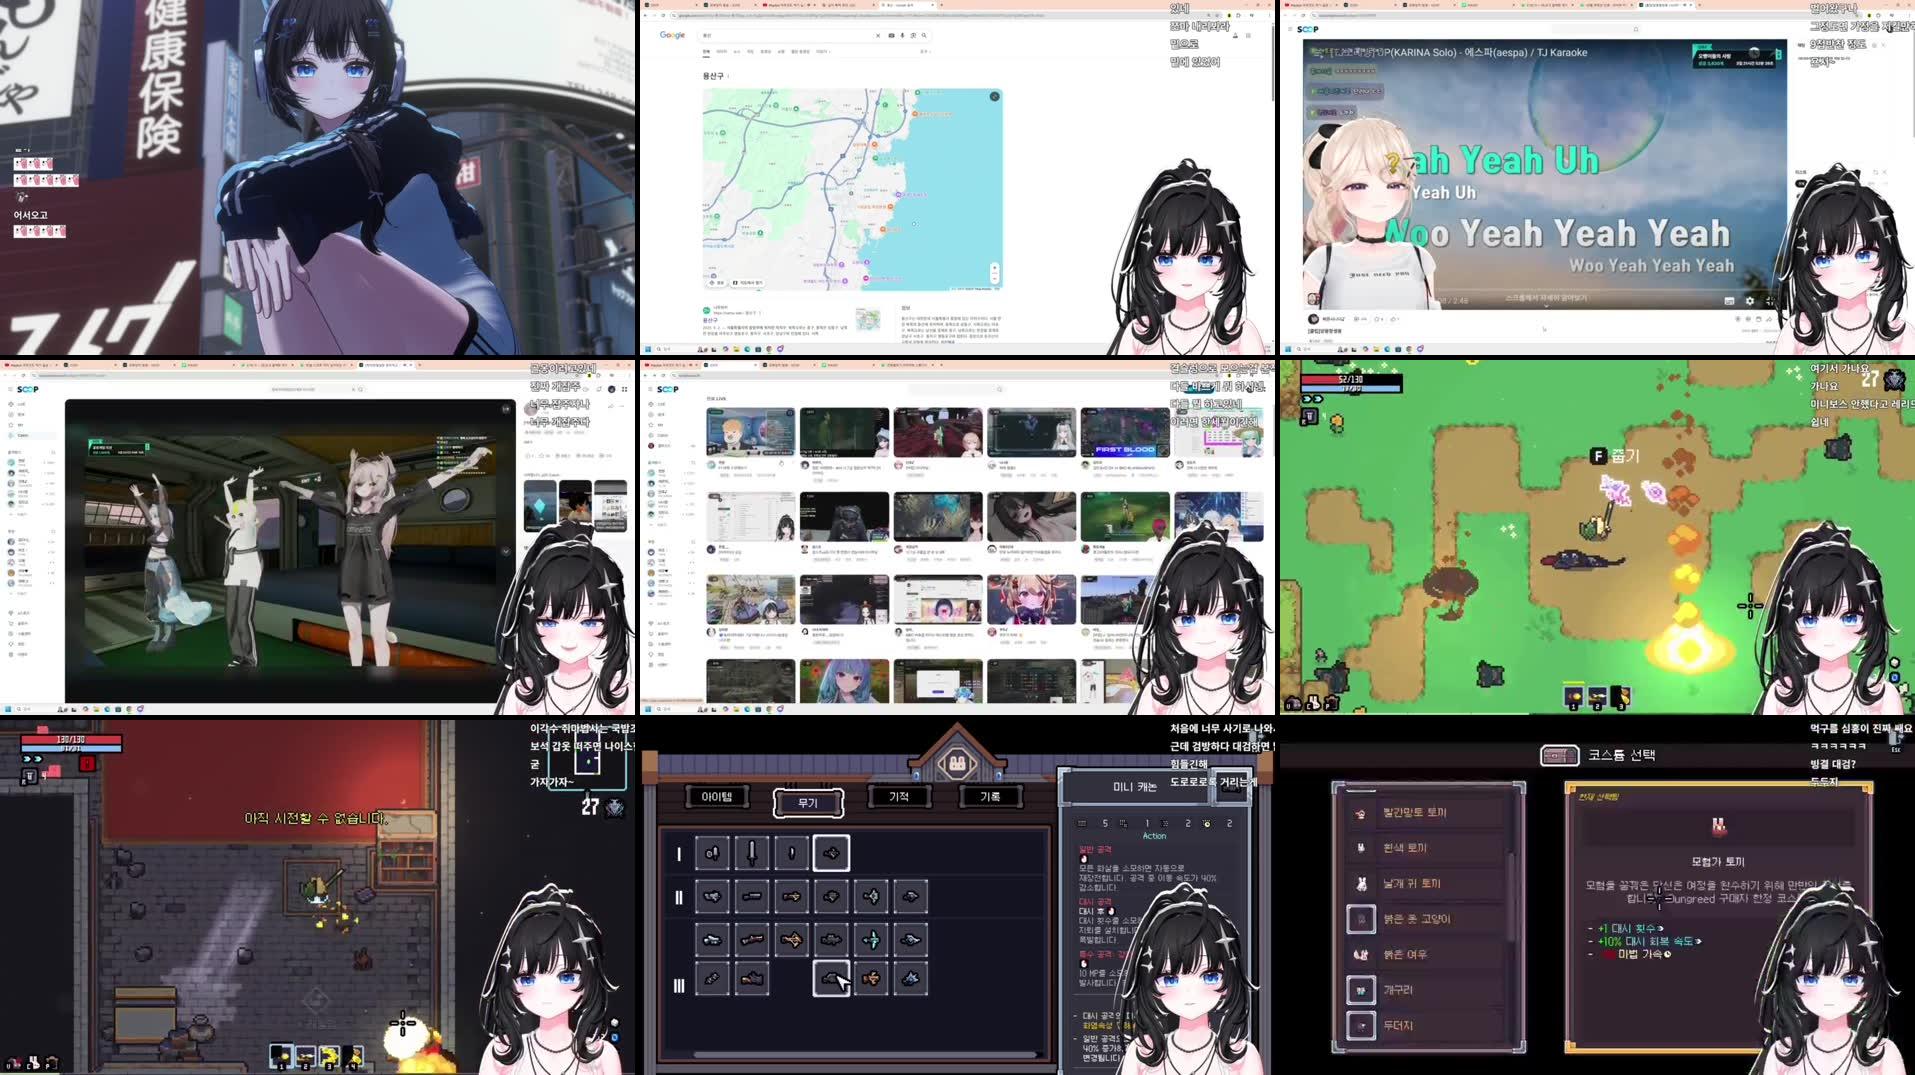Viewport: 1915px width, 1075px height.
Task: Open Google Lens image search icon
Action: [x=913, y=35]
